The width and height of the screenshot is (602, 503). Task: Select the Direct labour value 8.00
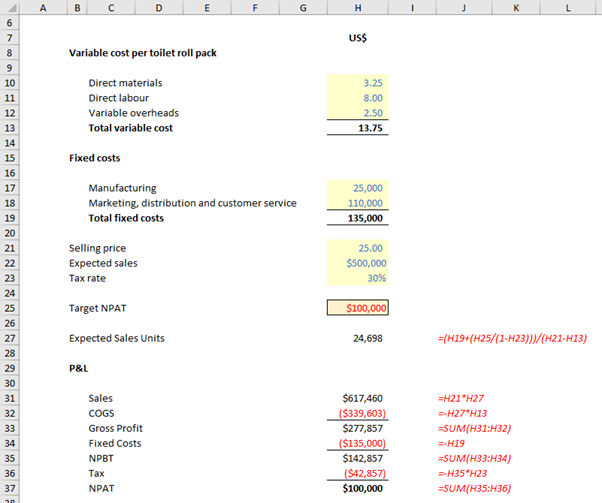point(357,98)
